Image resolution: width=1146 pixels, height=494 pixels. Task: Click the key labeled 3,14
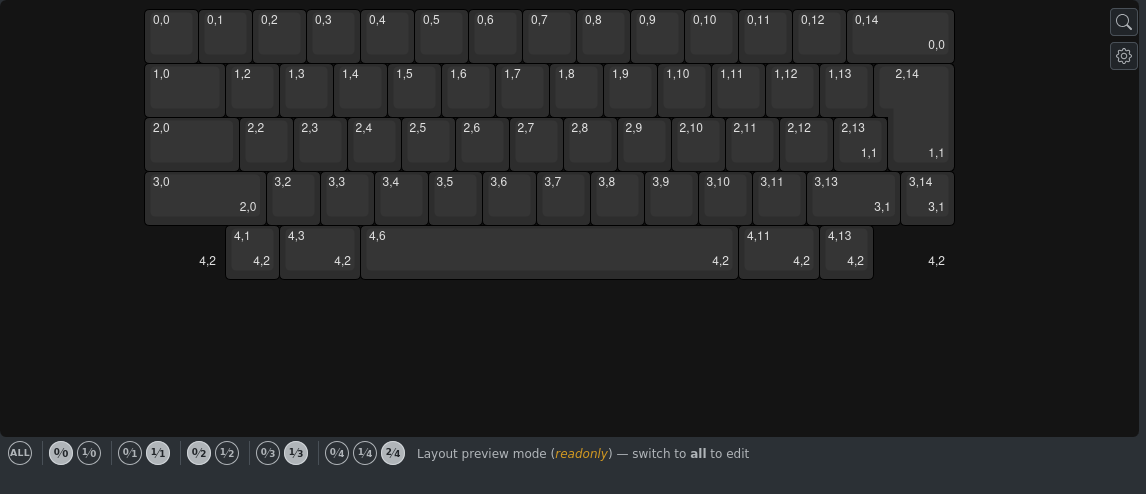(927, 198)
